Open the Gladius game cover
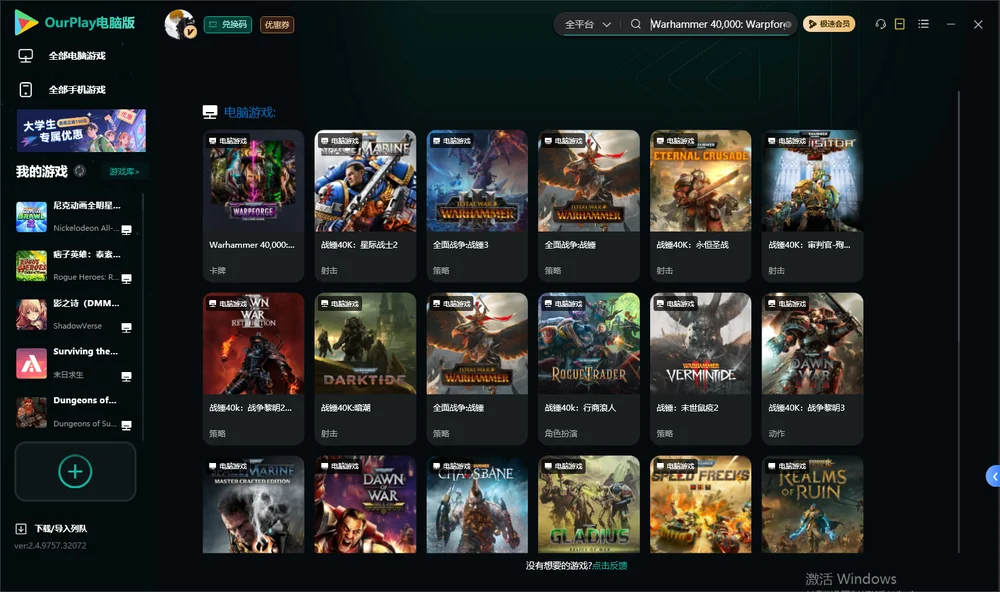Viewport: 1000px width, 592px height. pos(589,504)
